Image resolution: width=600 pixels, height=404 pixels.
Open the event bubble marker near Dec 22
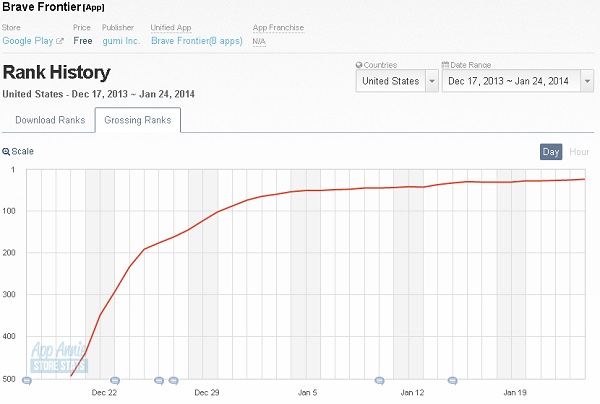click(x=115, y=381)
